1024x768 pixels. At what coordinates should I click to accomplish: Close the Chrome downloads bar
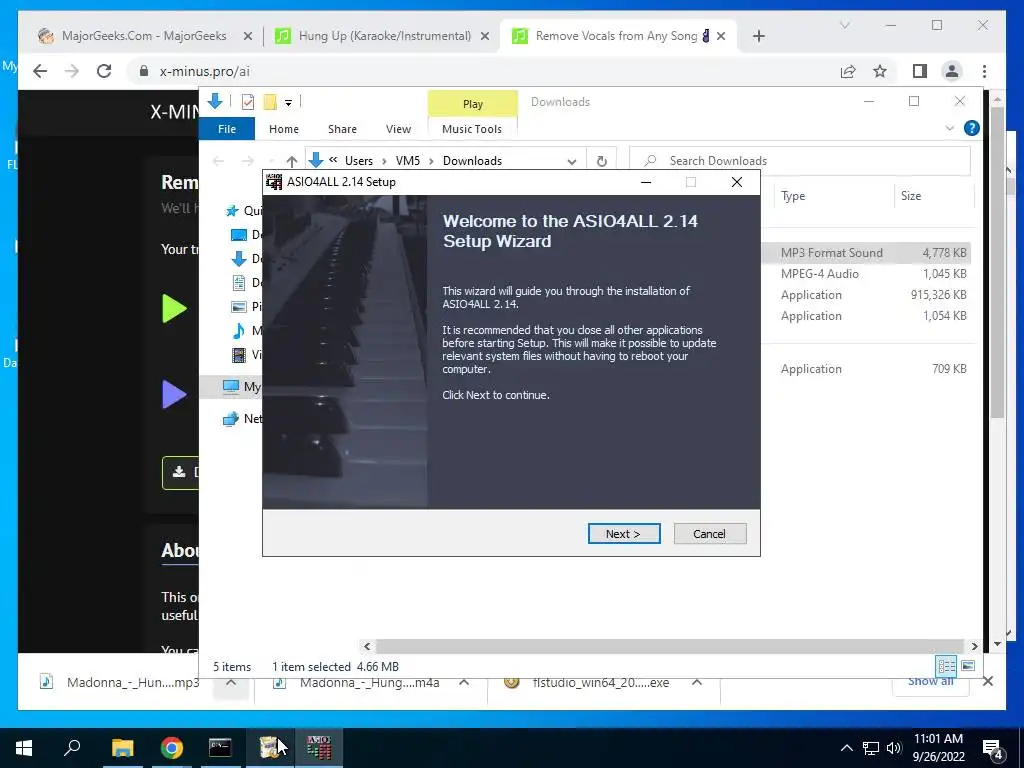click(987, 682)
